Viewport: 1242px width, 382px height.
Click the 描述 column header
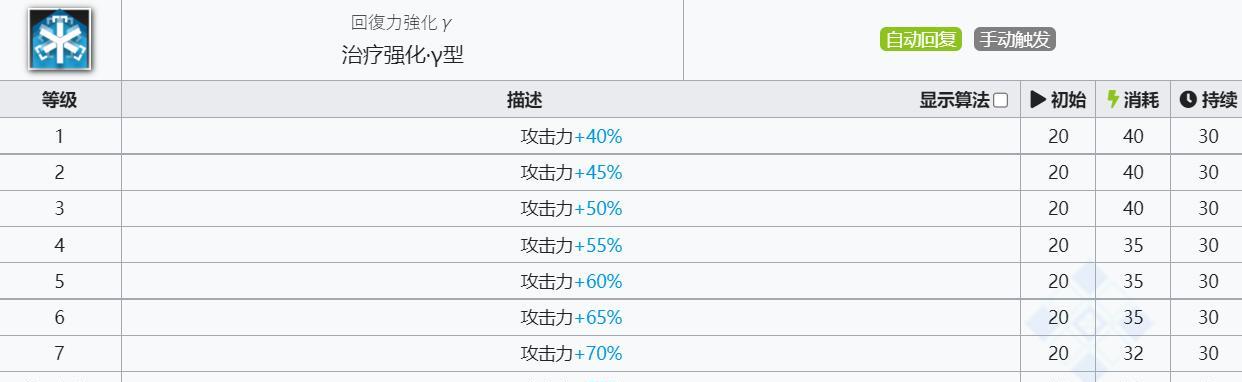click(524, 100)
